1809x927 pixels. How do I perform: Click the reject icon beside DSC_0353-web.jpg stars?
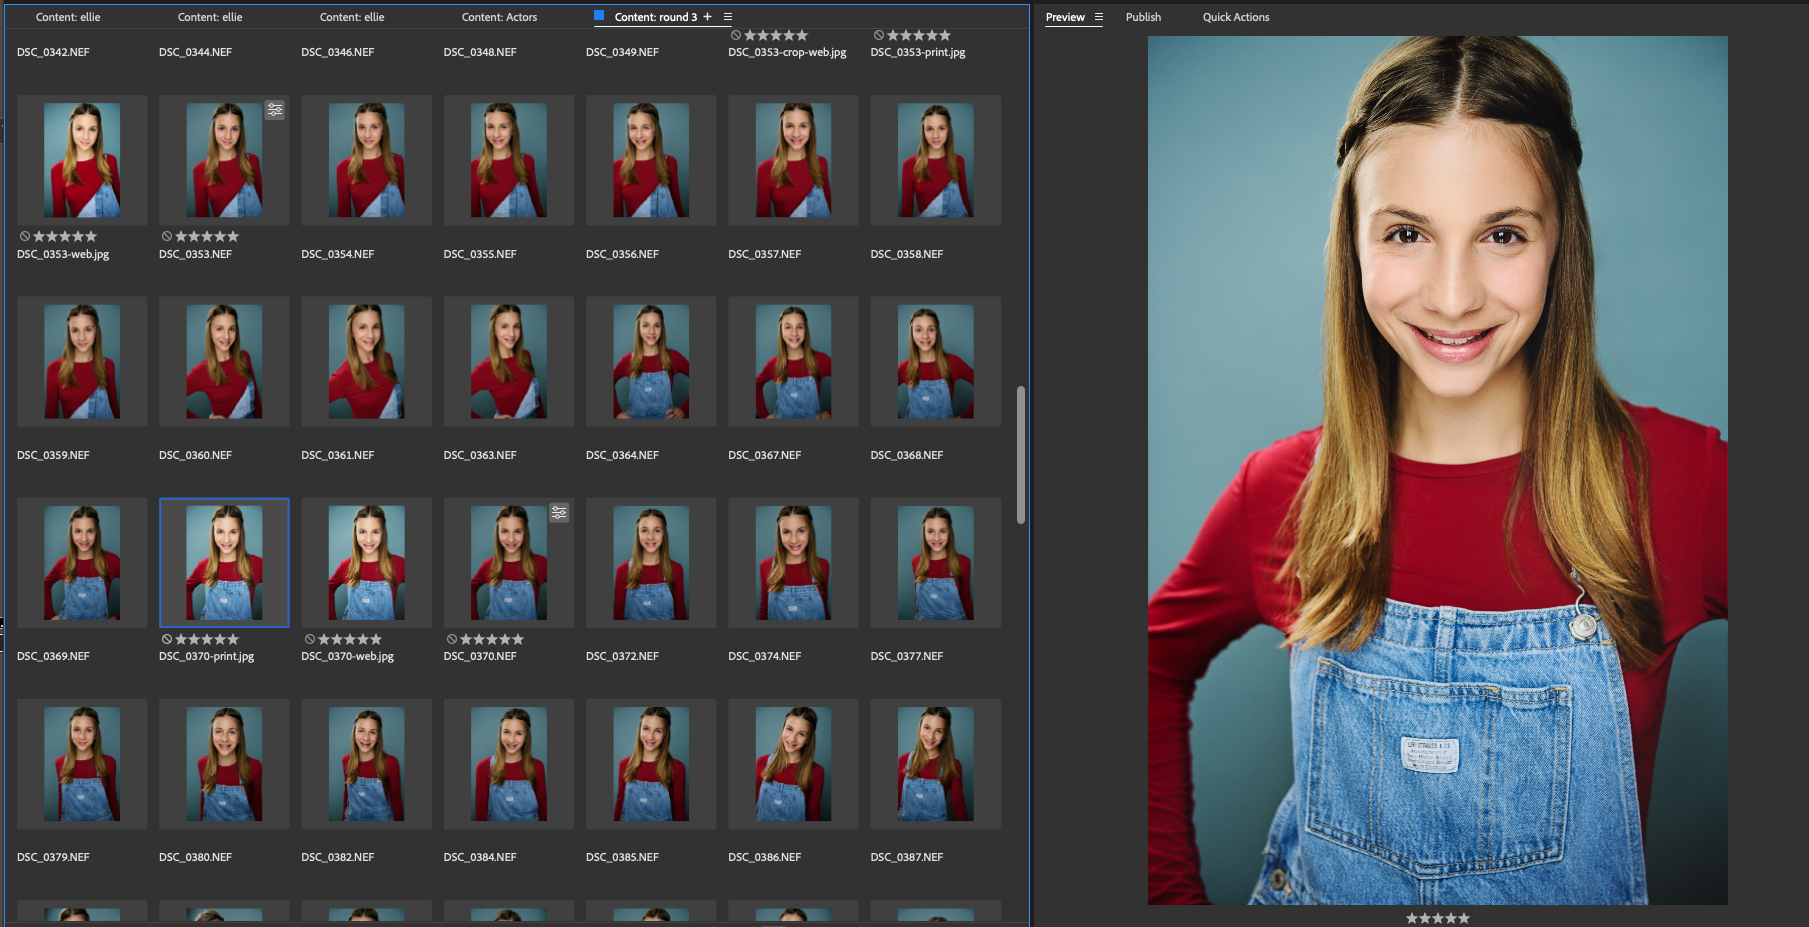pyautogui.click(x=23, y=236)
